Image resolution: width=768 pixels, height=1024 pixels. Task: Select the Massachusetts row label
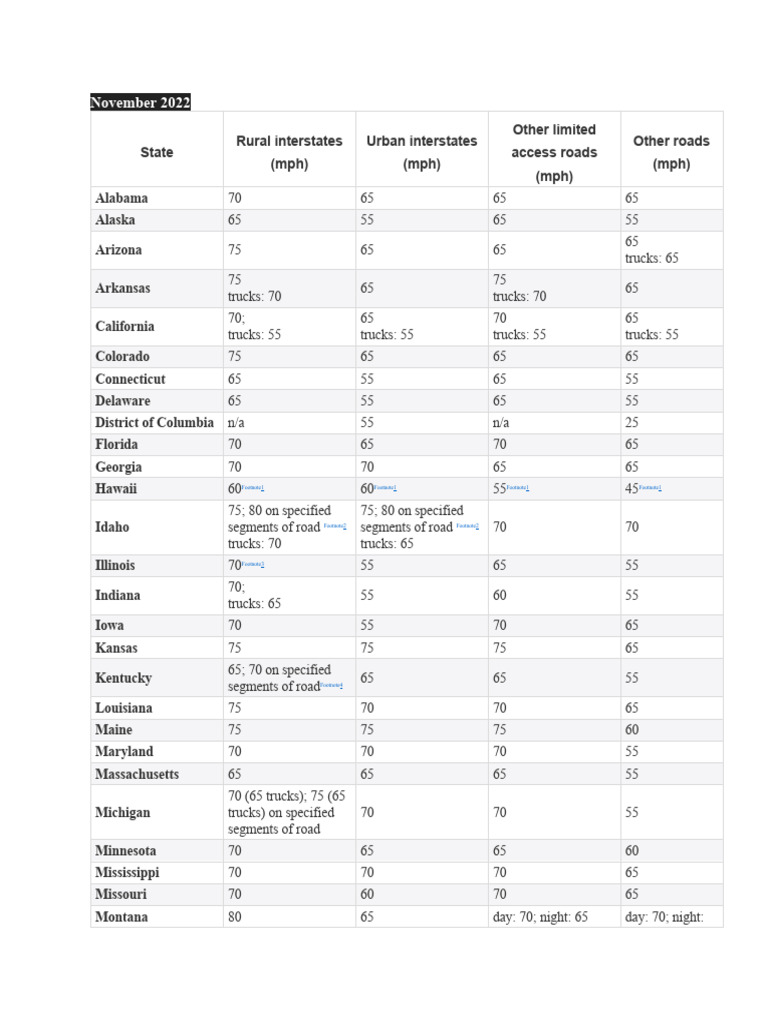[x=138, y=774]
